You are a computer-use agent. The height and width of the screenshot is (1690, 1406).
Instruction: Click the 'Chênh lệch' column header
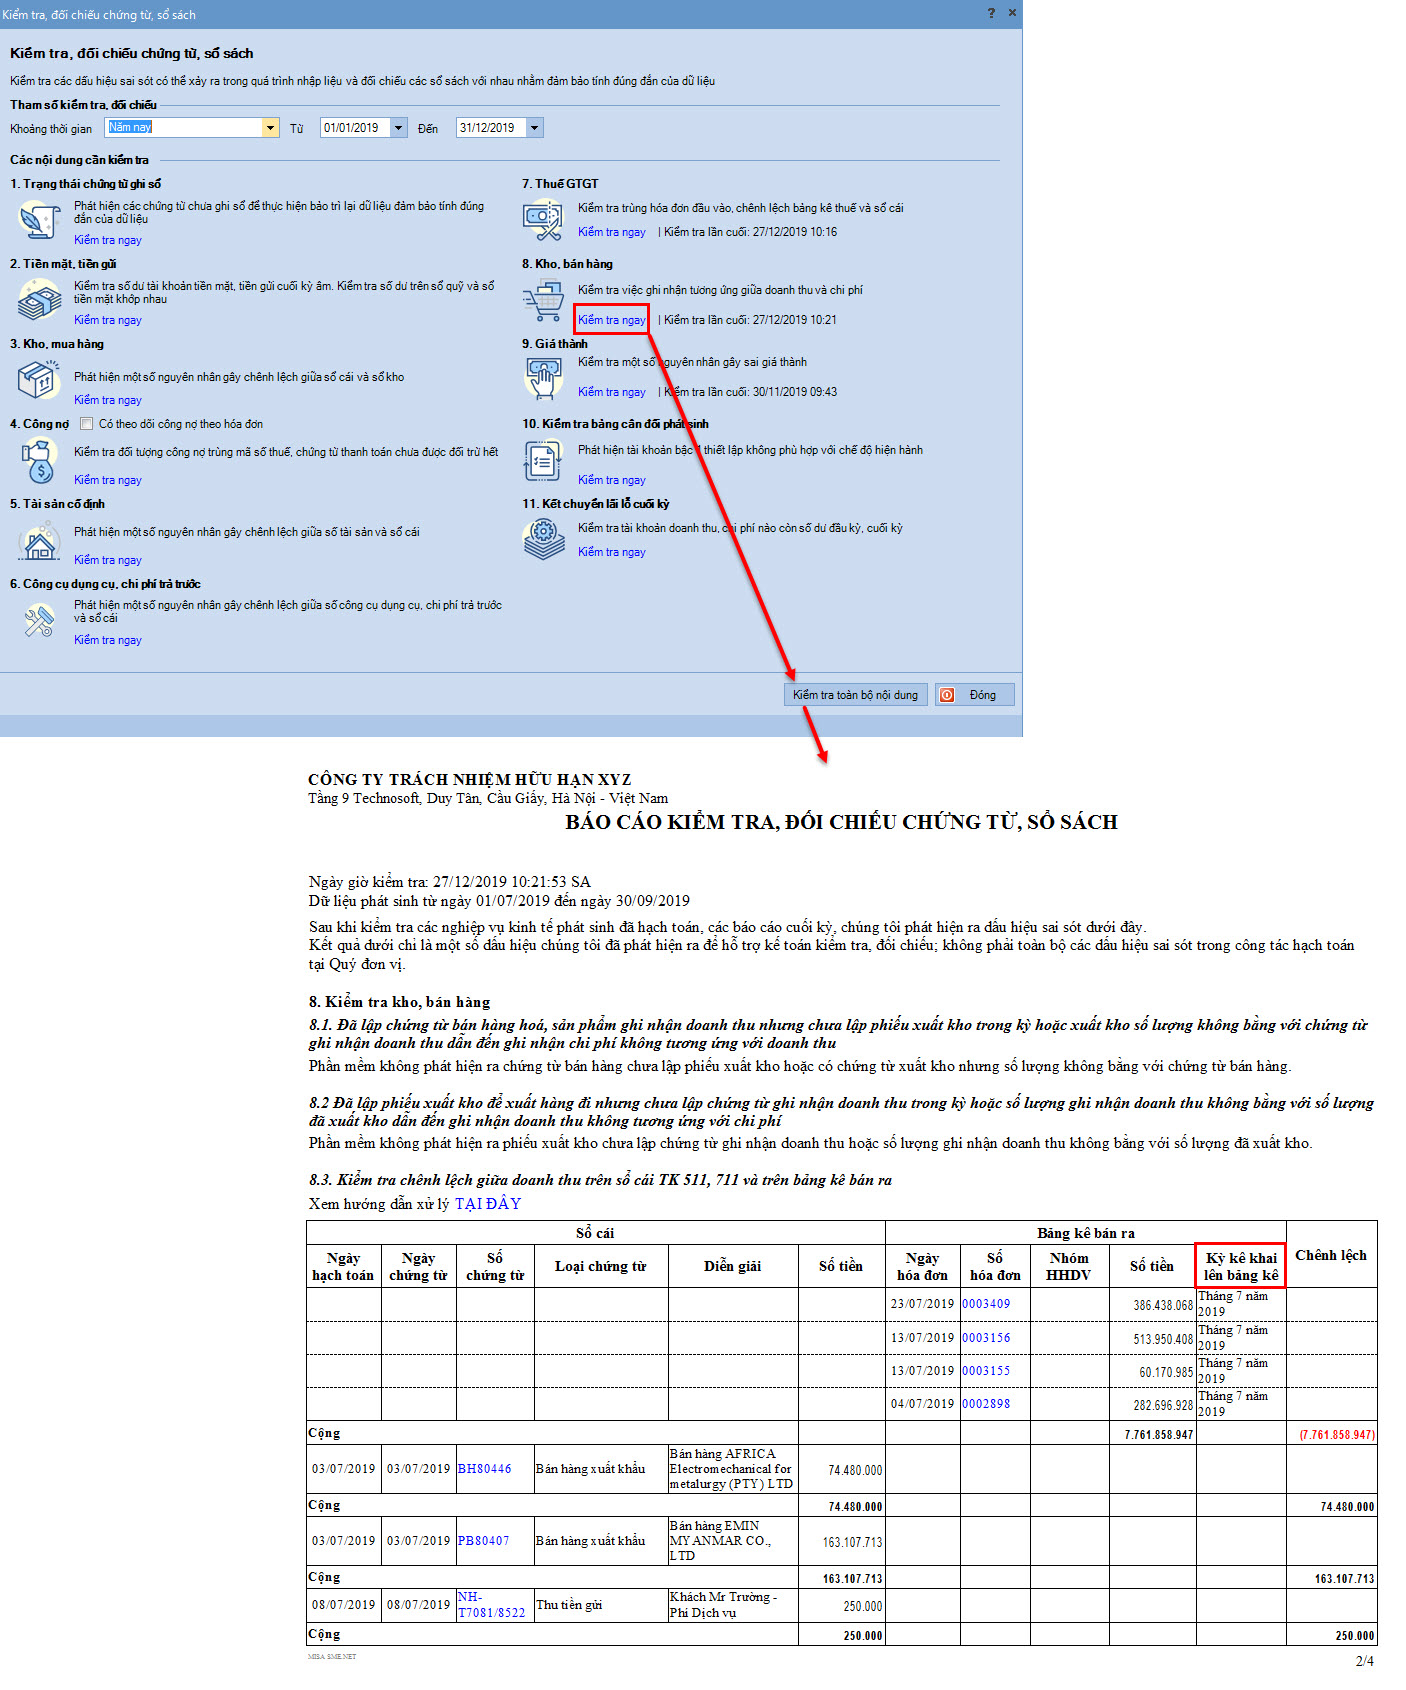[1331, 1255]
